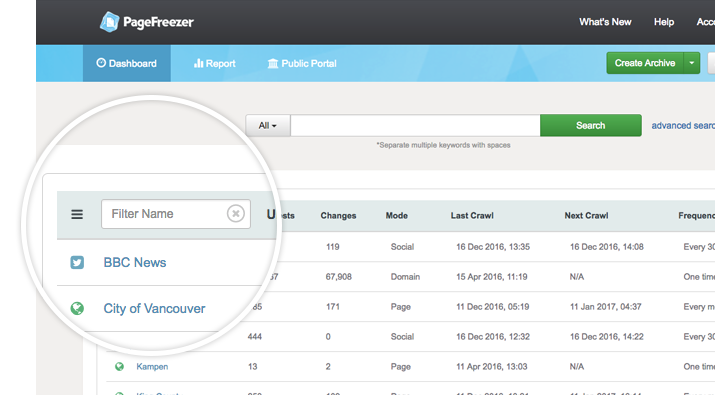Open the Public Portal tab

(x=302, y=63)
